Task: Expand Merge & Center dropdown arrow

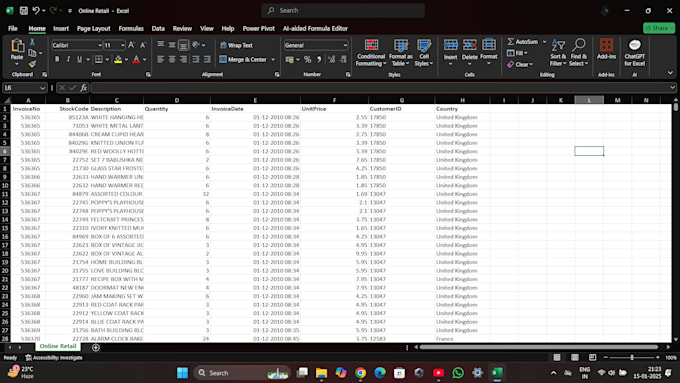Action: coord(273,59)
